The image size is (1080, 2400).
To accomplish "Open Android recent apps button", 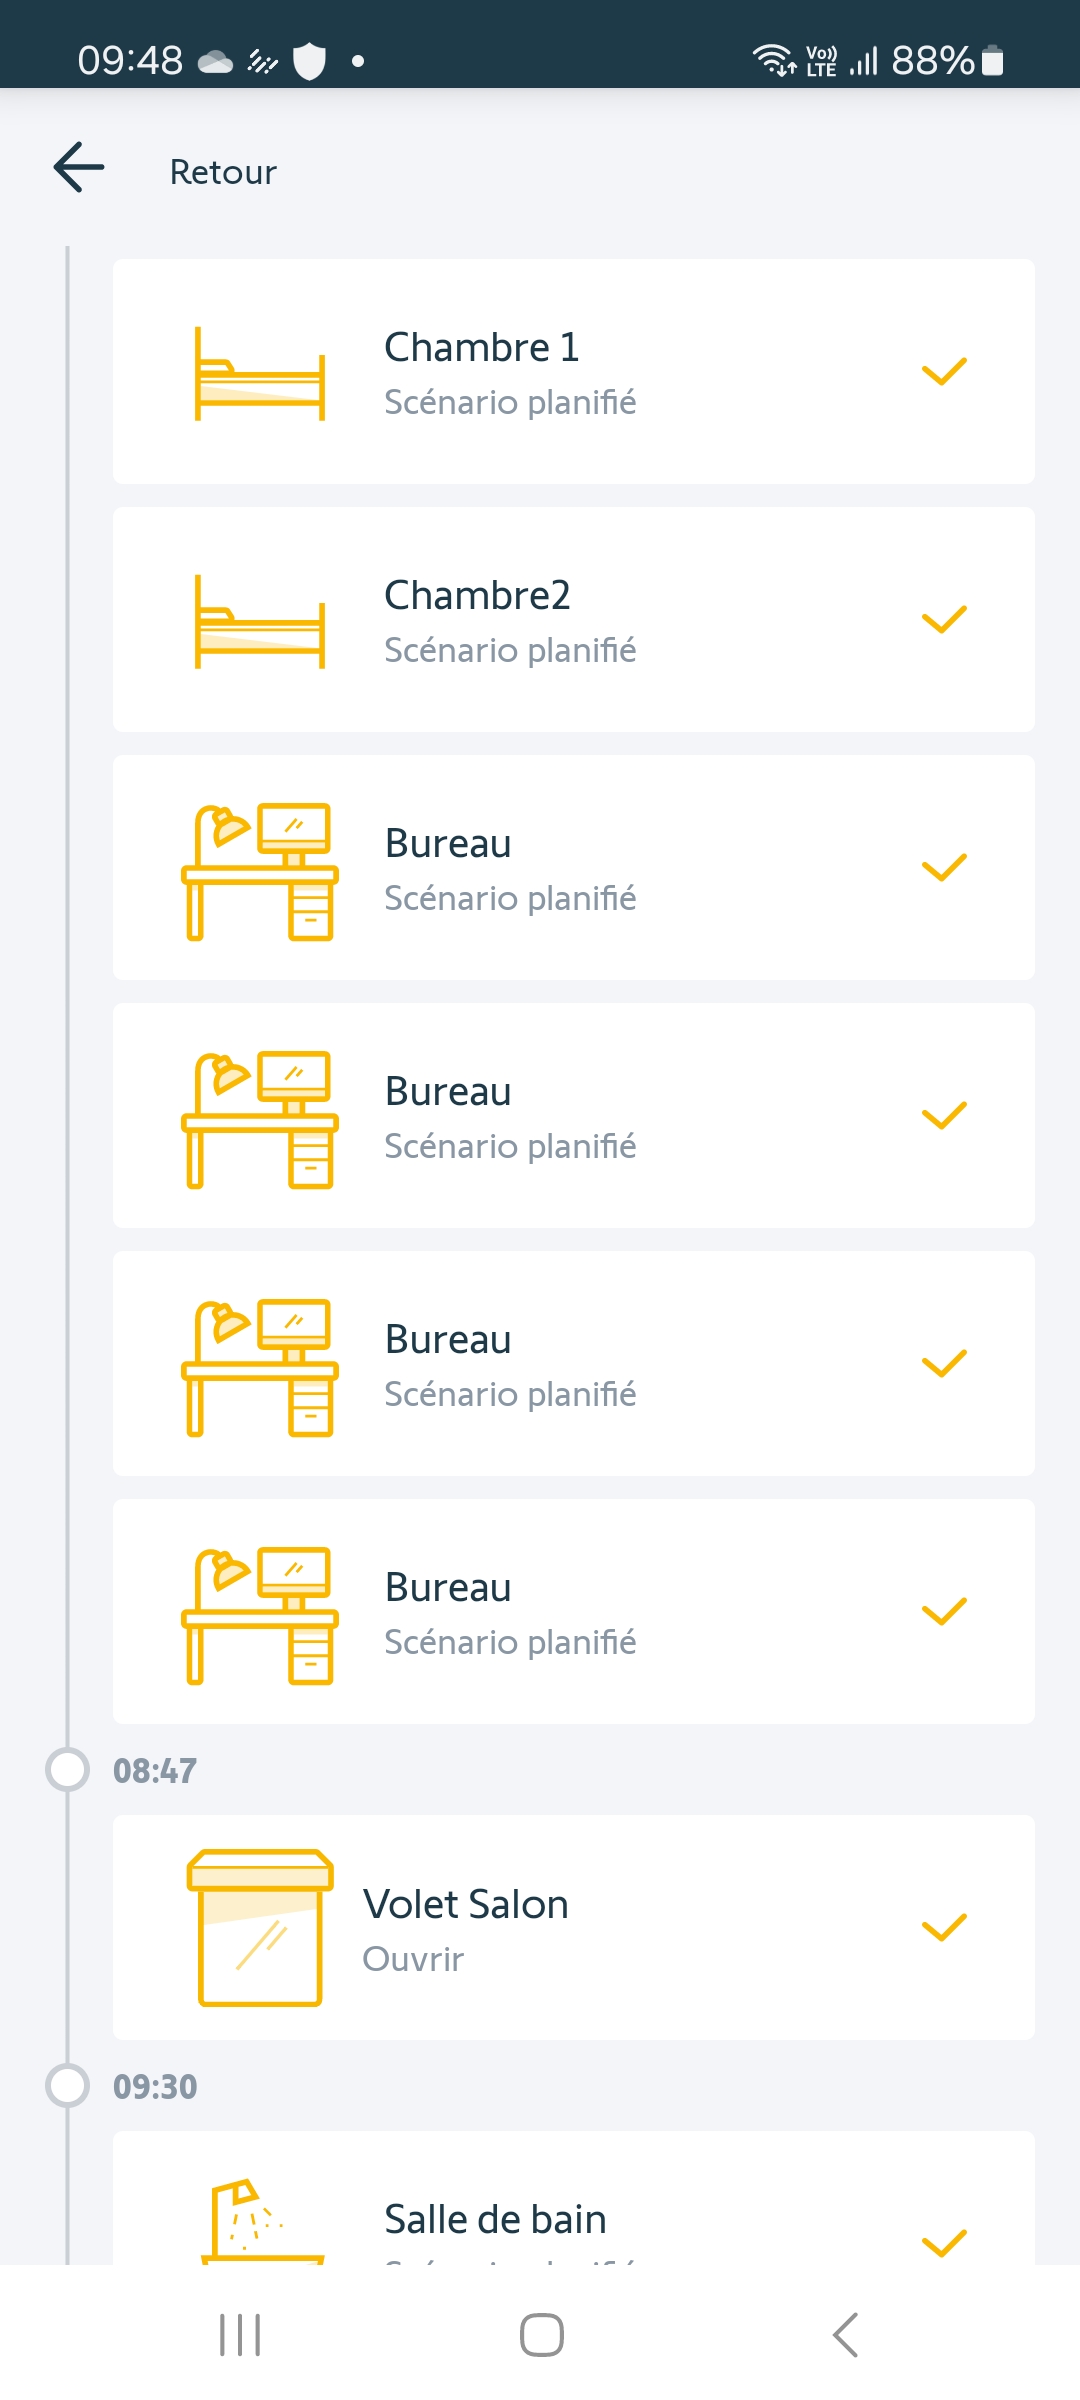I will coord(240,2335).
